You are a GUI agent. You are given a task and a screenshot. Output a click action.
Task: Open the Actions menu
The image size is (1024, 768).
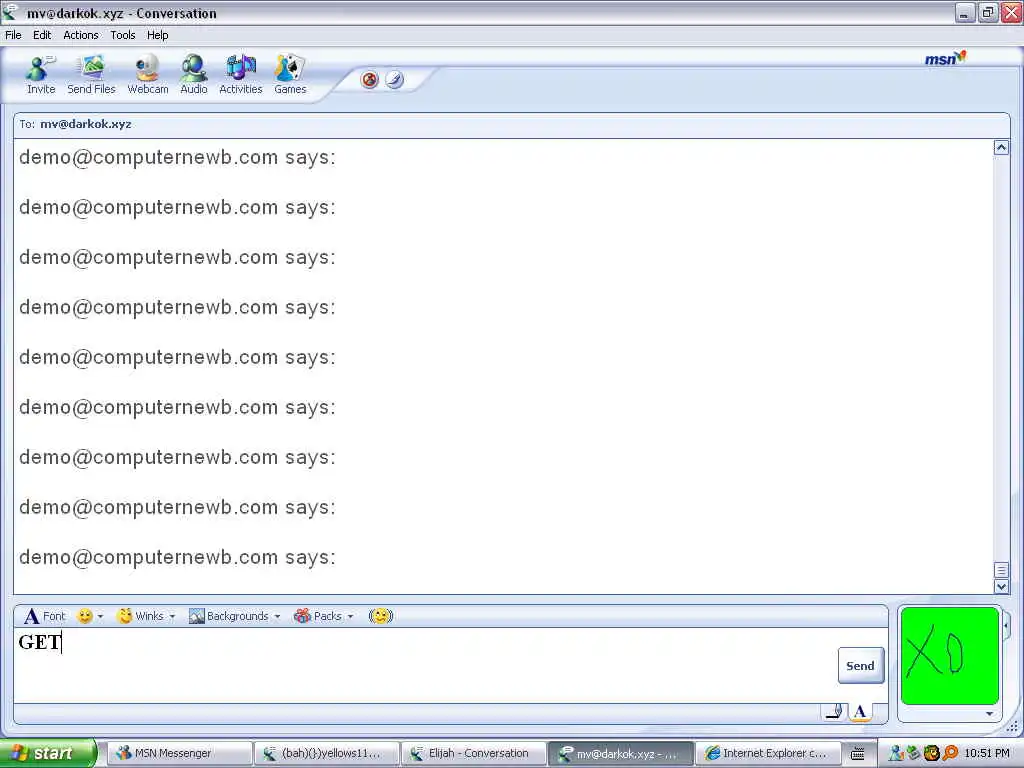tap(81, 35)
